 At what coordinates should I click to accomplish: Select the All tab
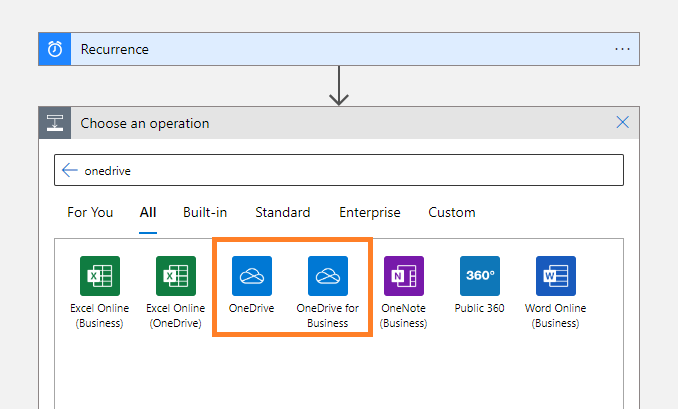148,212
